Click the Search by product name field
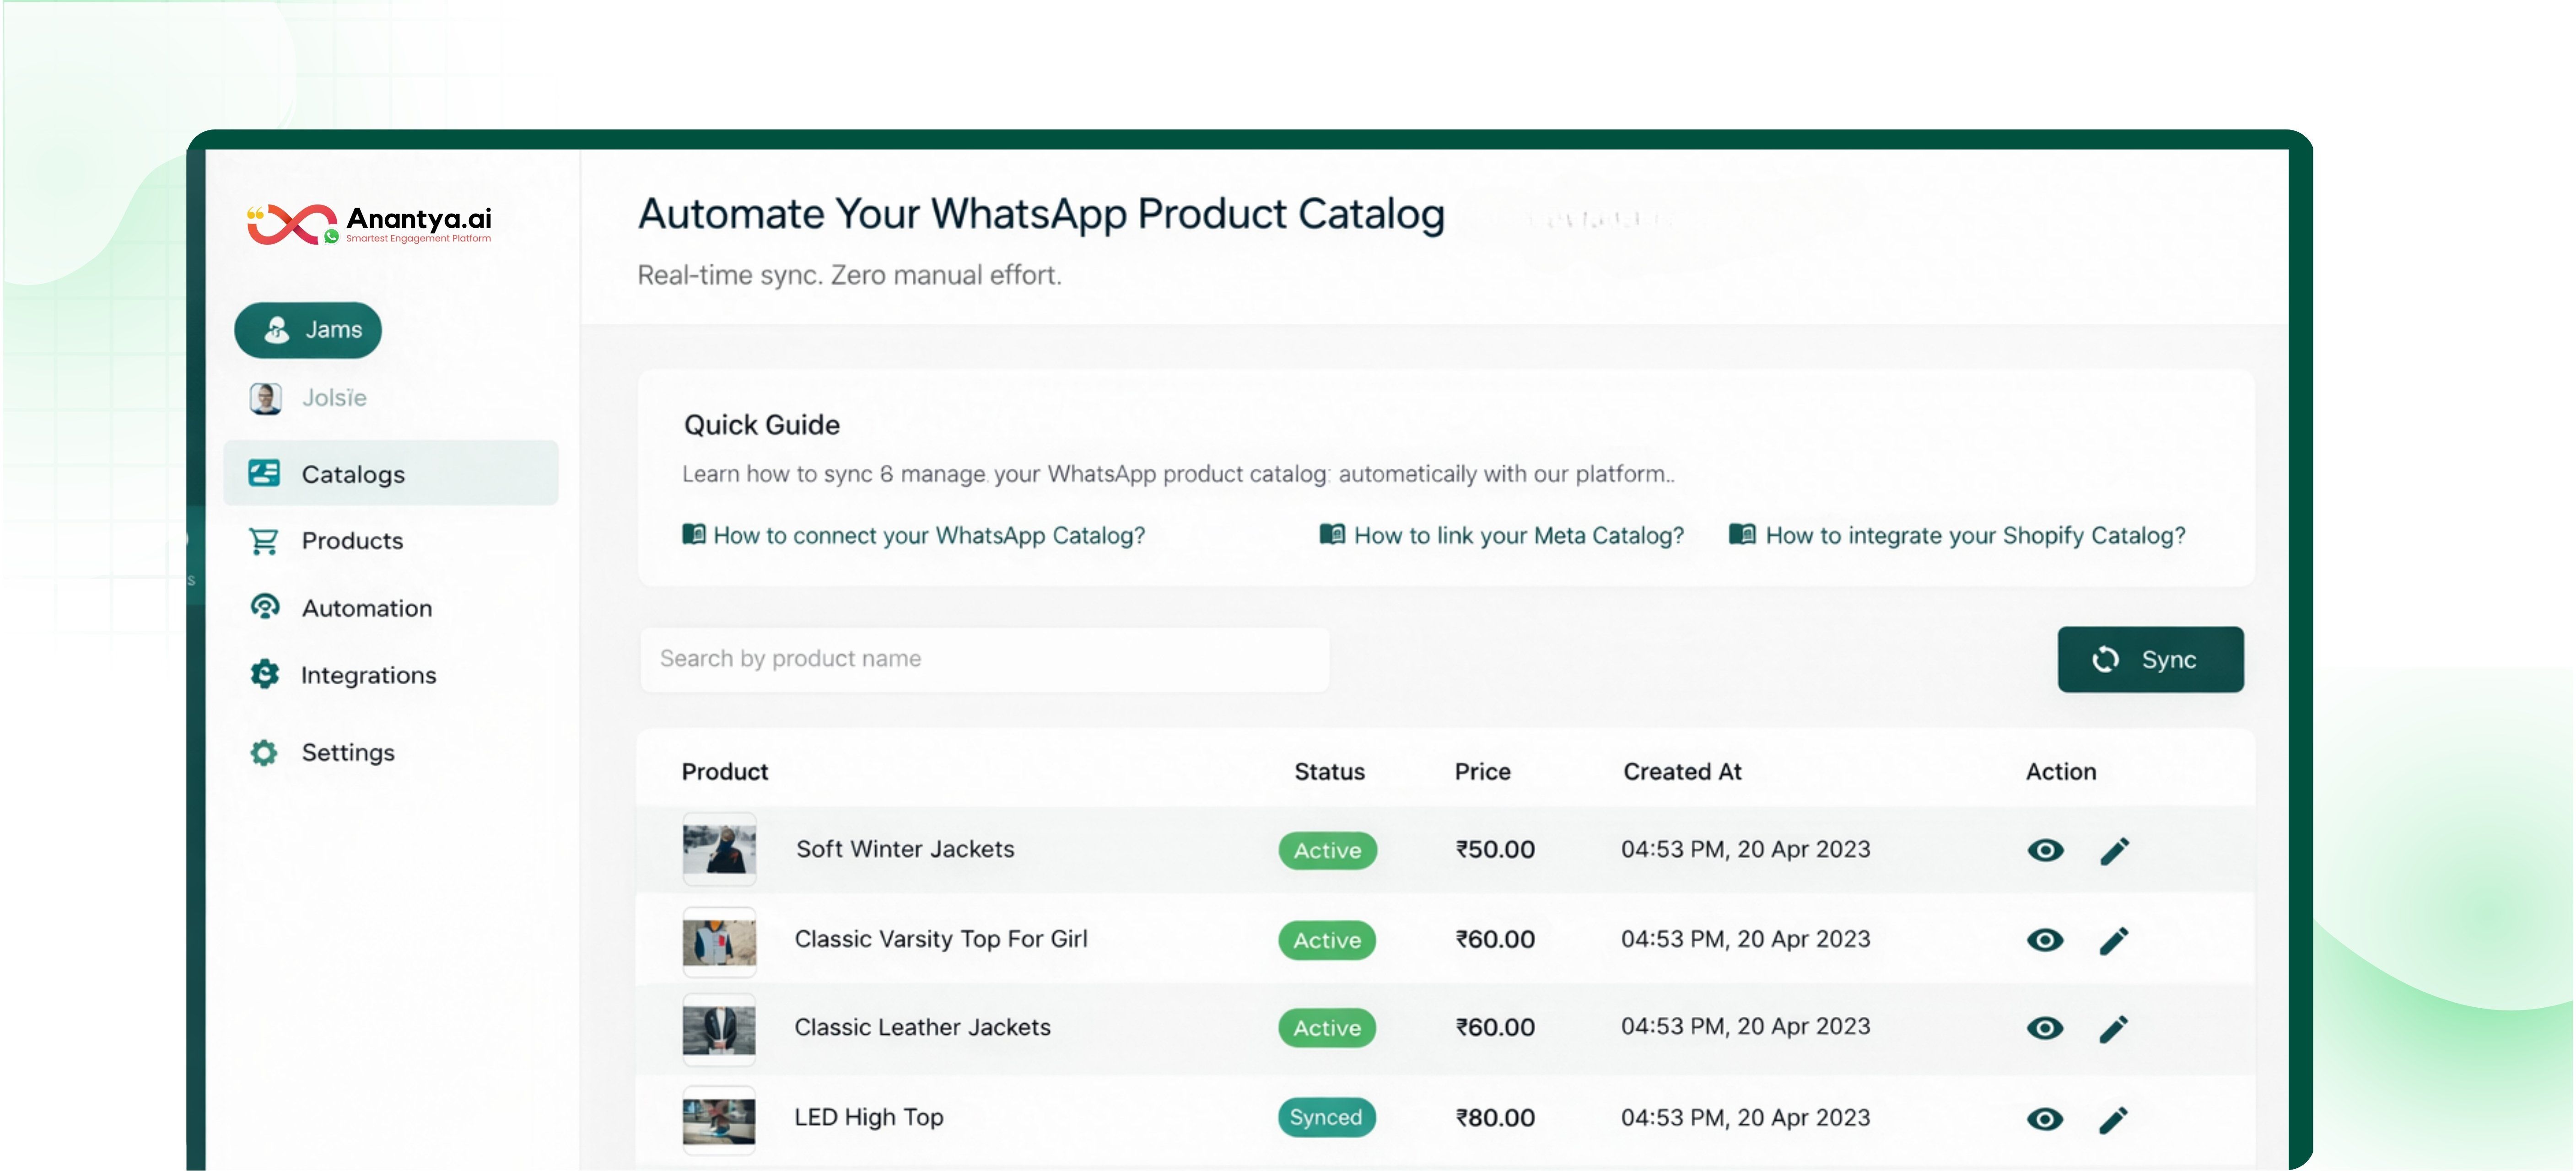2576x1171 pixels. tap(984, 659)
